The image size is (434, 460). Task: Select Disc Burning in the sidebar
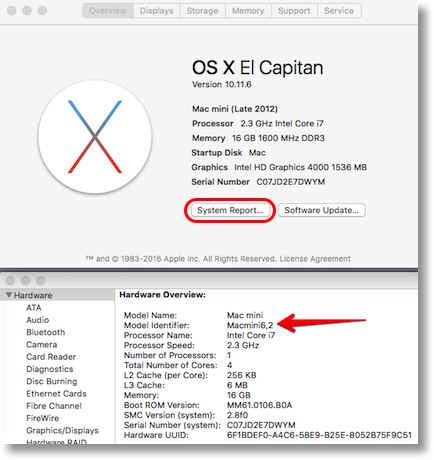click(x=52, y=381)
